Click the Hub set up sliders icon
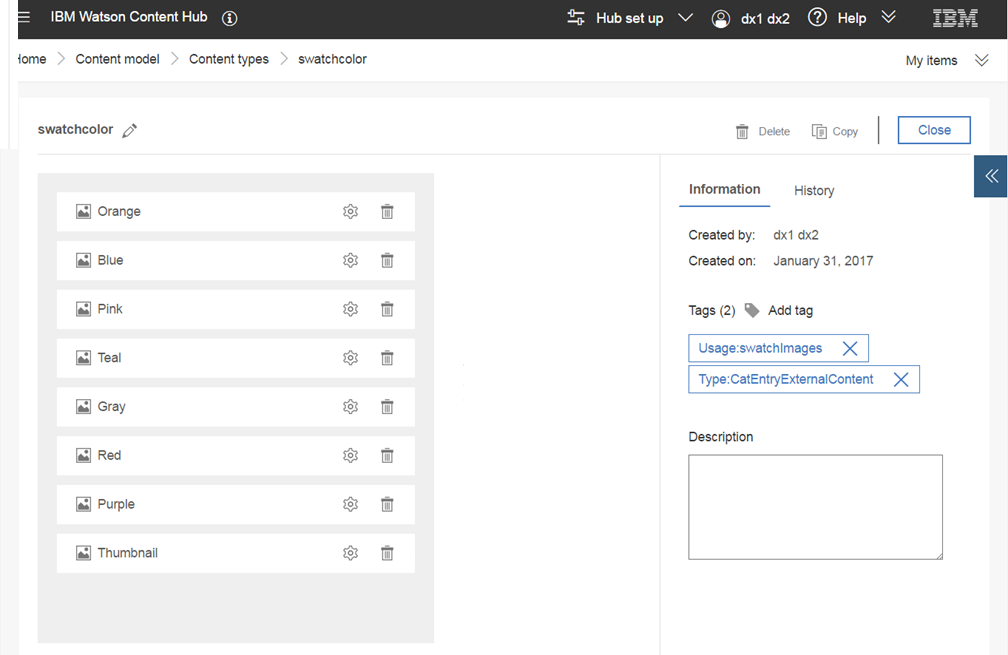This screenshot has width=1008, height=655. pyautogui.click(x=575, y=17)
